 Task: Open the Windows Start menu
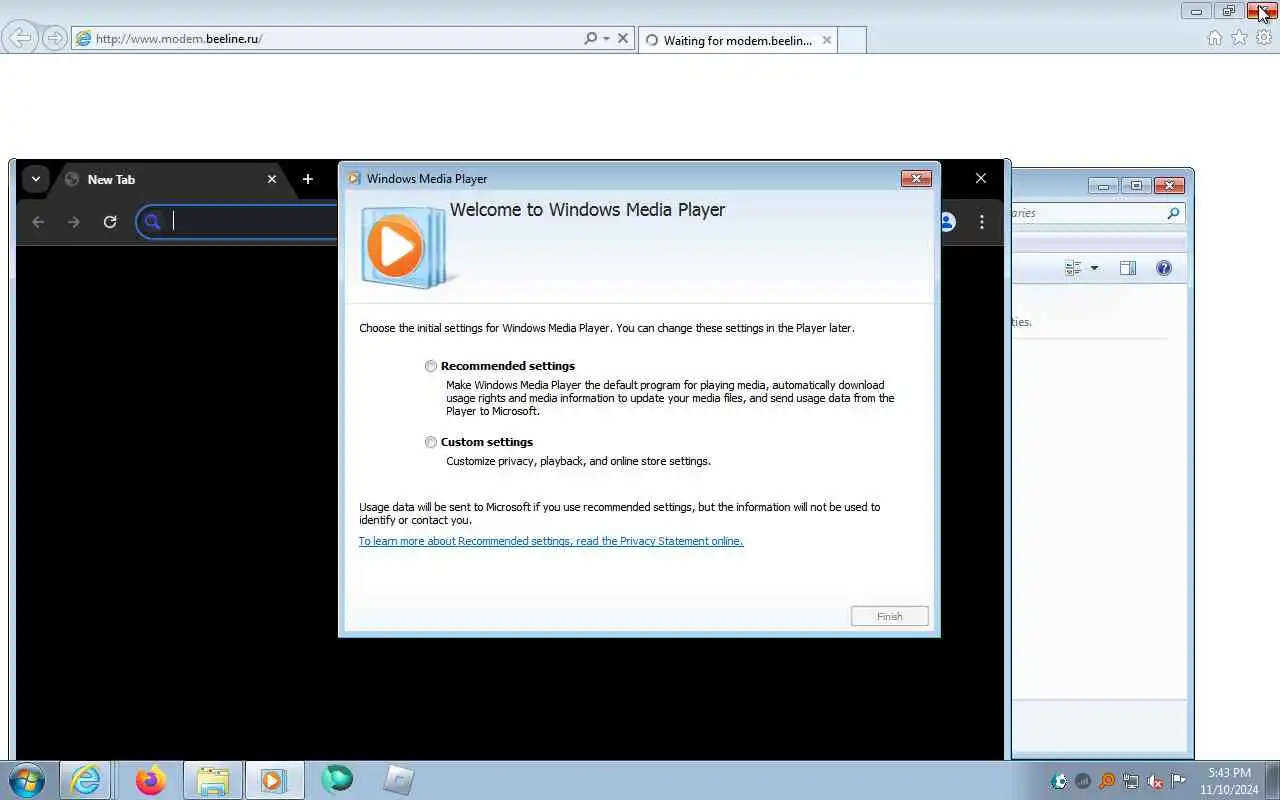(25, 780)
